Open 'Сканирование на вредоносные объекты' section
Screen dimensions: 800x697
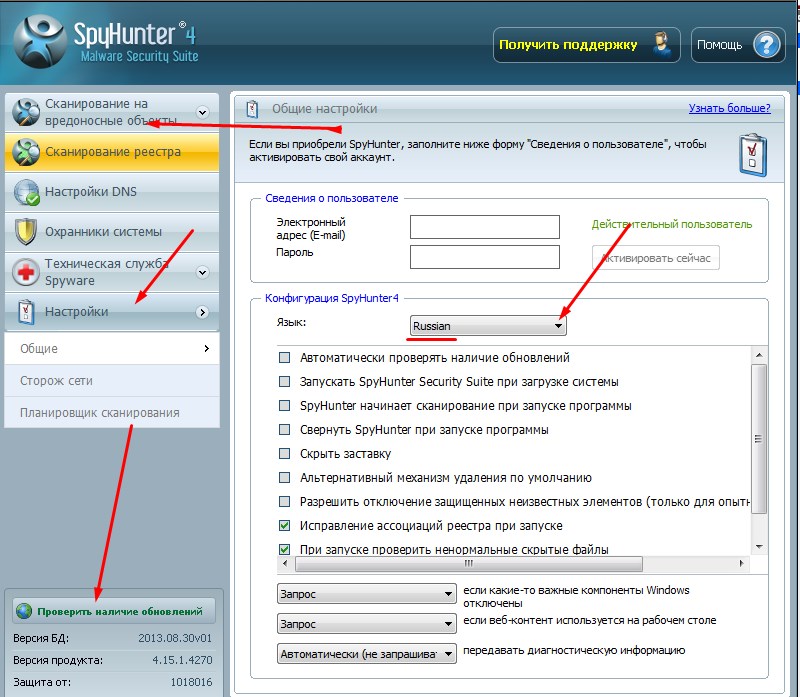tap(112, 112)
